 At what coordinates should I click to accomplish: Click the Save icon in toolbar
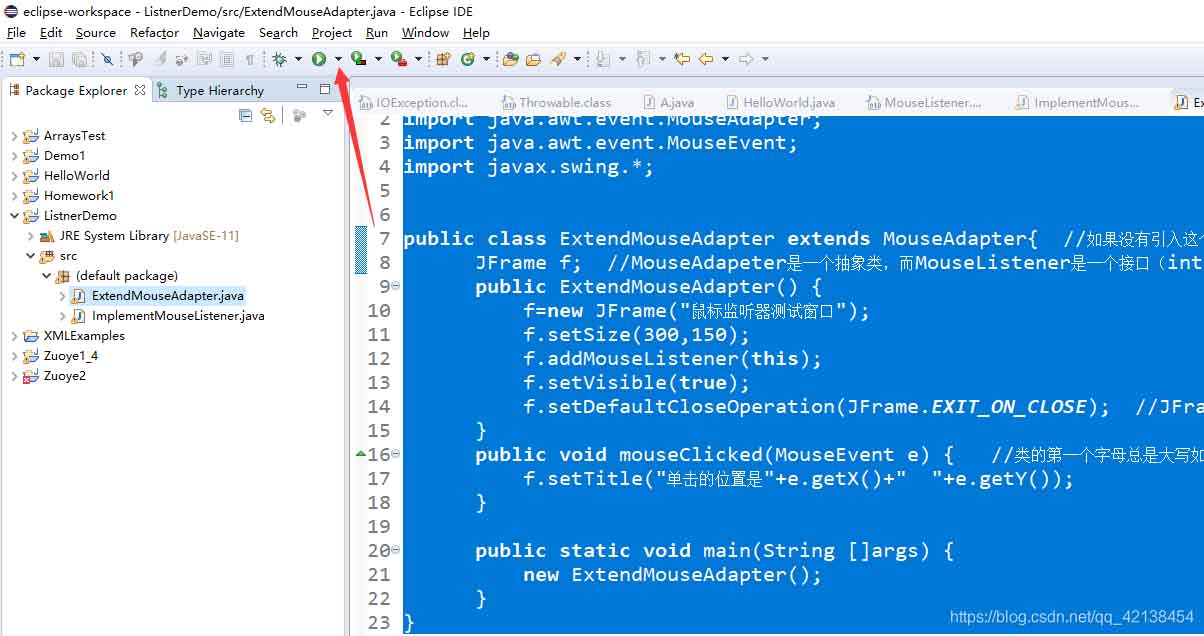[x=56, y=59]
